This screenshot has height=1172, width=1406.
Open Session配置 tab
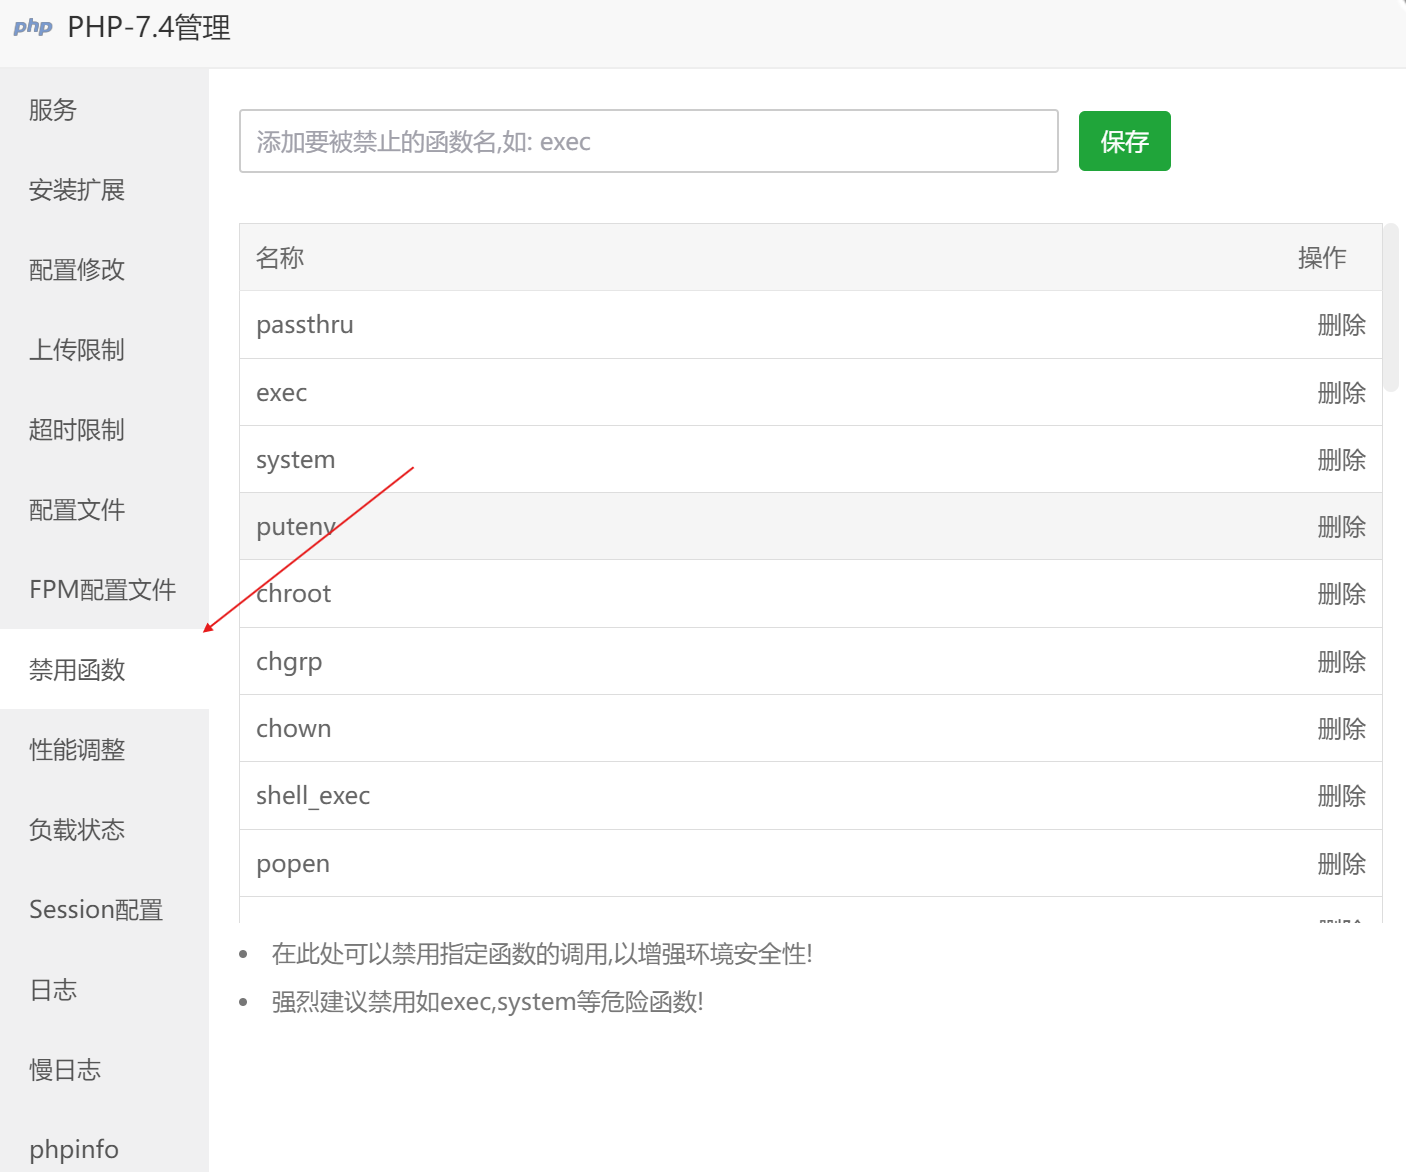click(x=96, y=910)
